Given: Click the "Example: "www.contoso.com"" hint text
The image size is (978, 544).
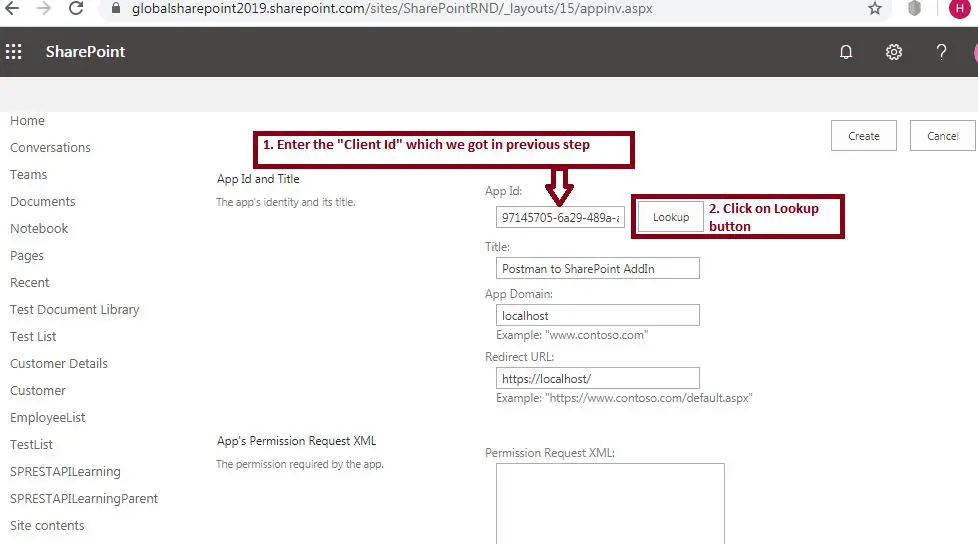Looking at the screenshot, I should pos(572,335).
